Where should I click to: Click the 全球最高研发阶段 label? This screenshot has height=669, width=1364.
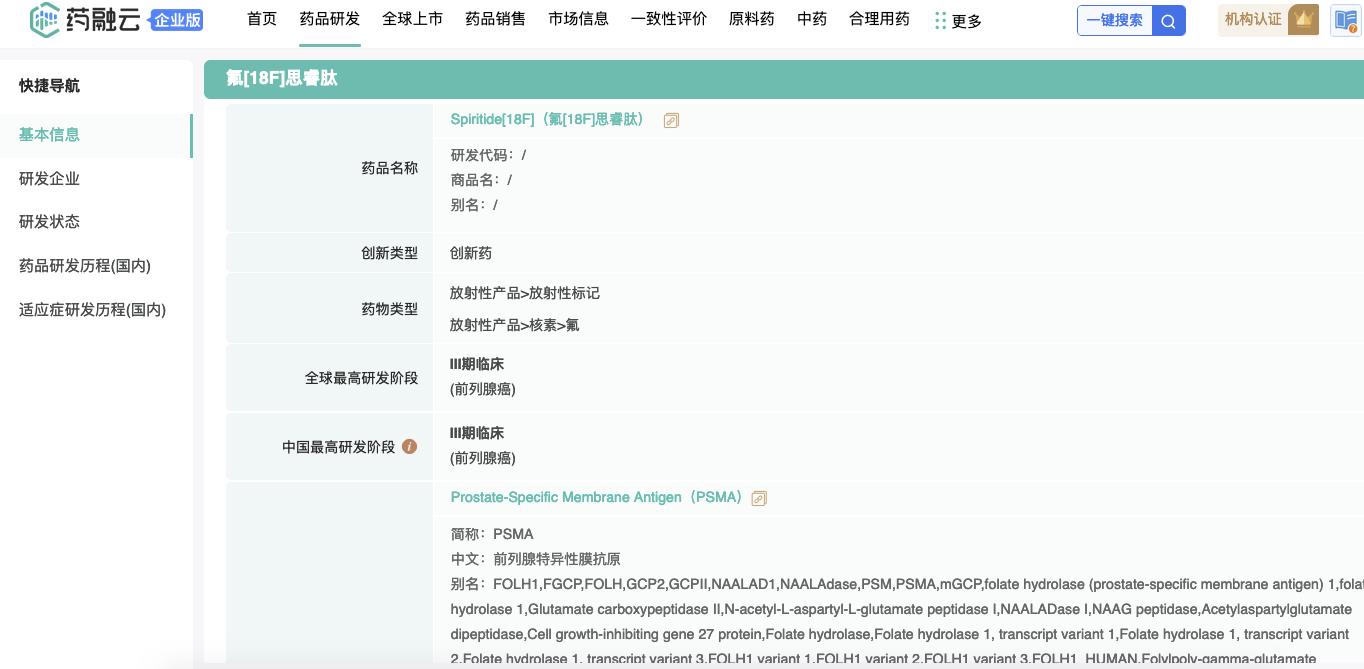(362, 378)
